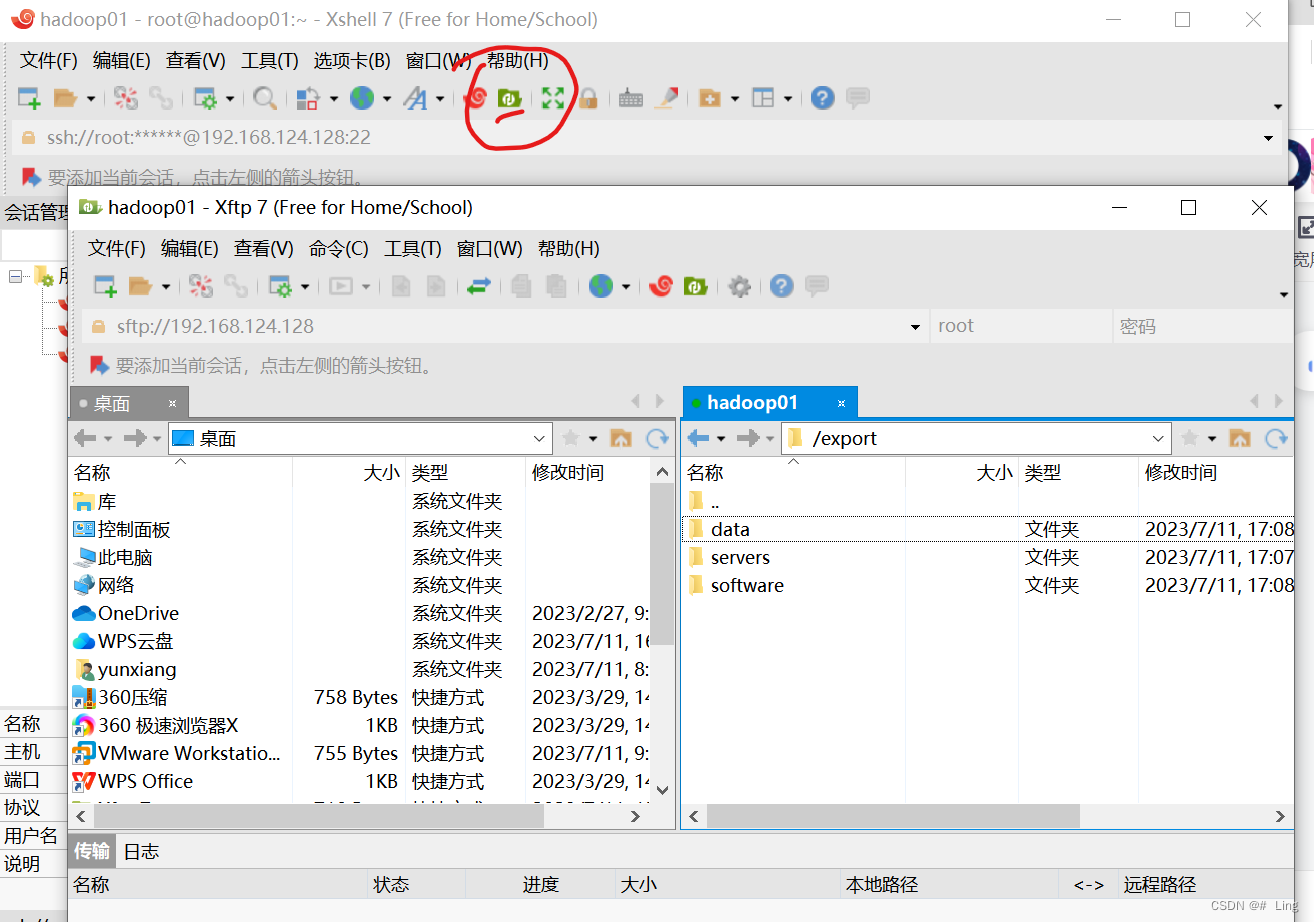
Task: Click globe icon in Xftp toolbar
Action: click(601, 287)
